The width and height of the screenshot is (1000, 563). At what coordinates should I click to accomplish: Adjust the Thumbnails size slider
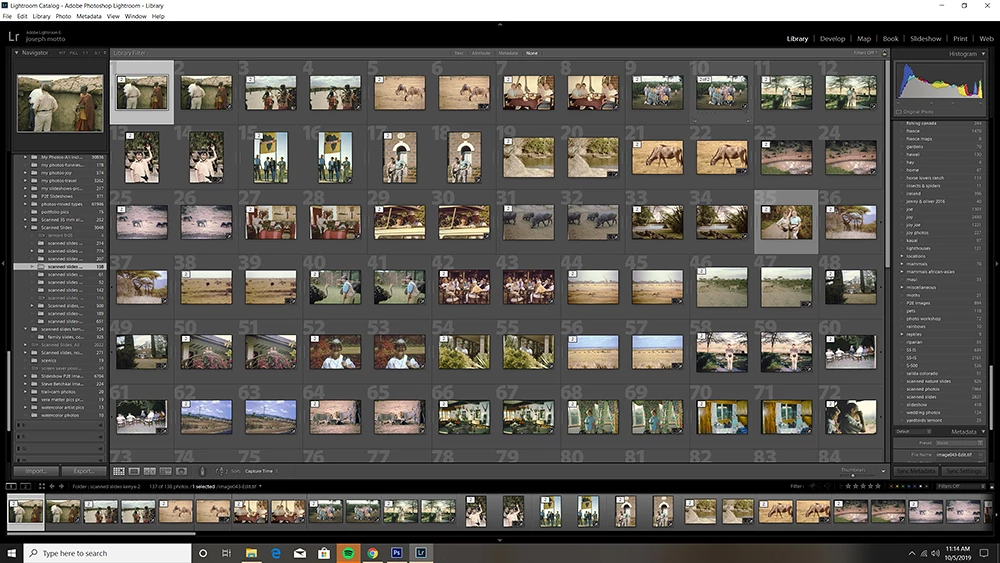tap(853, 474)
